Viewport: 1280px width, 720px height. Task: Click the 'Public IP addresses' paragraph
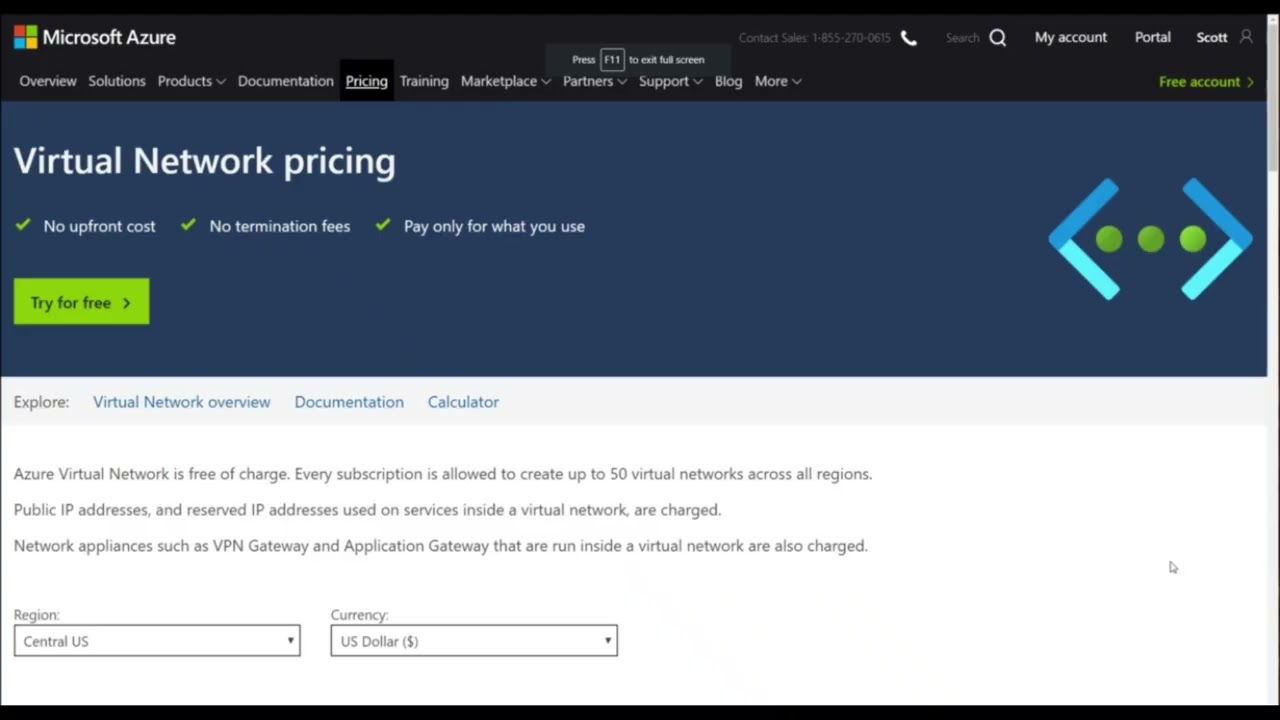367,510
